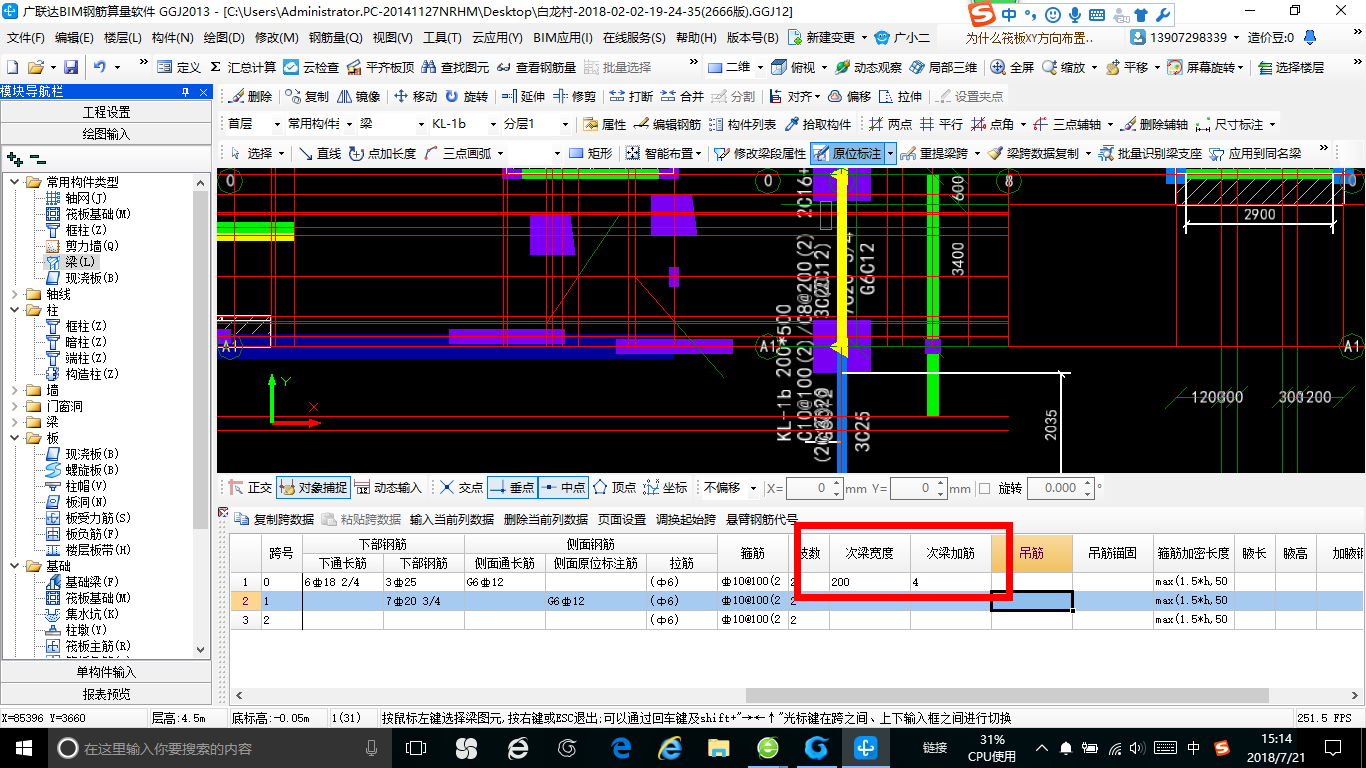Select 点加长度 point plus length tool

(x=383, y=153)
